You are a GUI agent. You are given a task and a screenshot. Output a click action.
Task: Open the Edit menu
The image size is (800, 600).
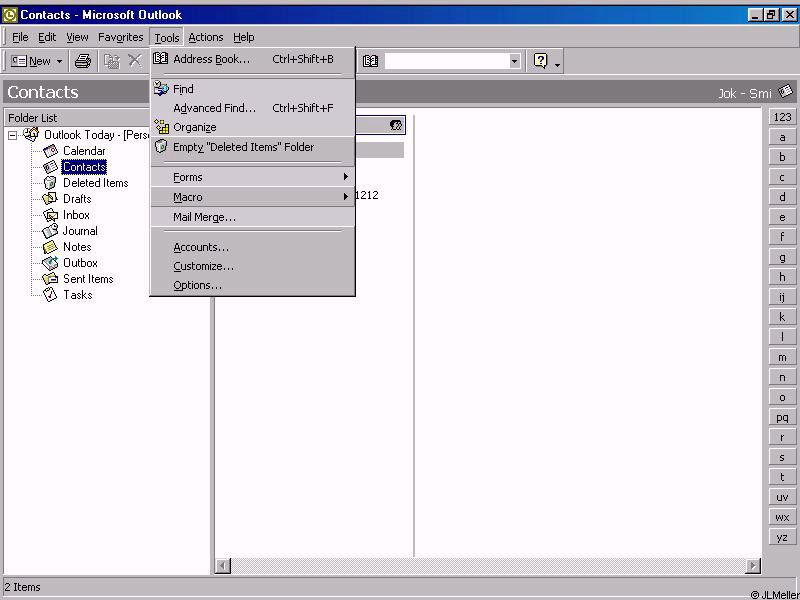point(47,37)
